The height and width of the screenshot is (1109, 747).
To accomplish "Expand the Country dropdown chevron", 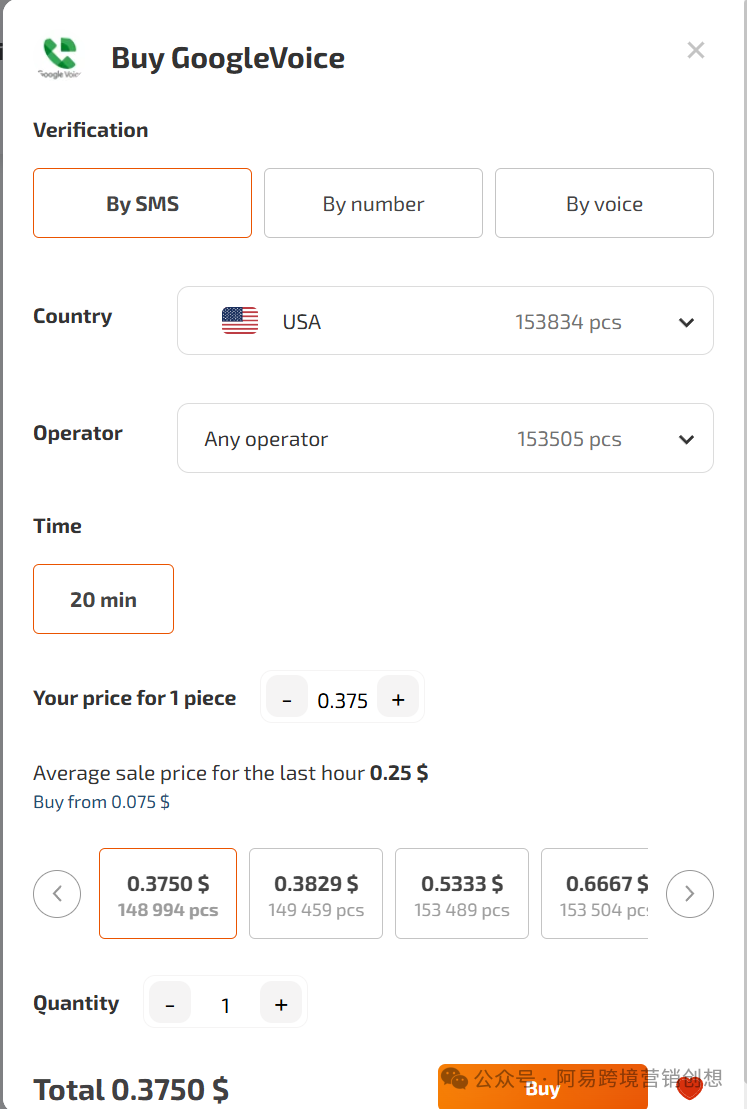I will pyautogui.click(x=686, y=323).
